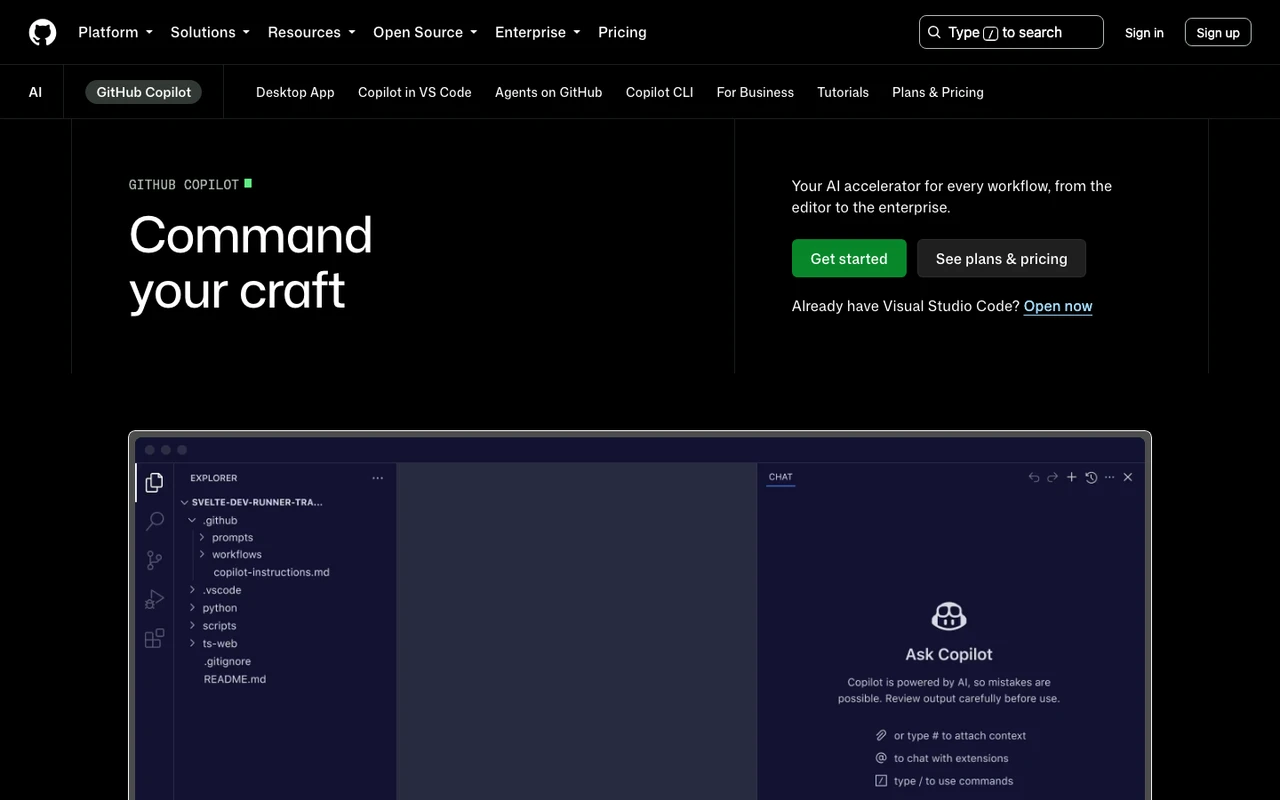The image size is (1280, 800).
Task: Go to Agents on GitHub
Action: click(549, 92)
